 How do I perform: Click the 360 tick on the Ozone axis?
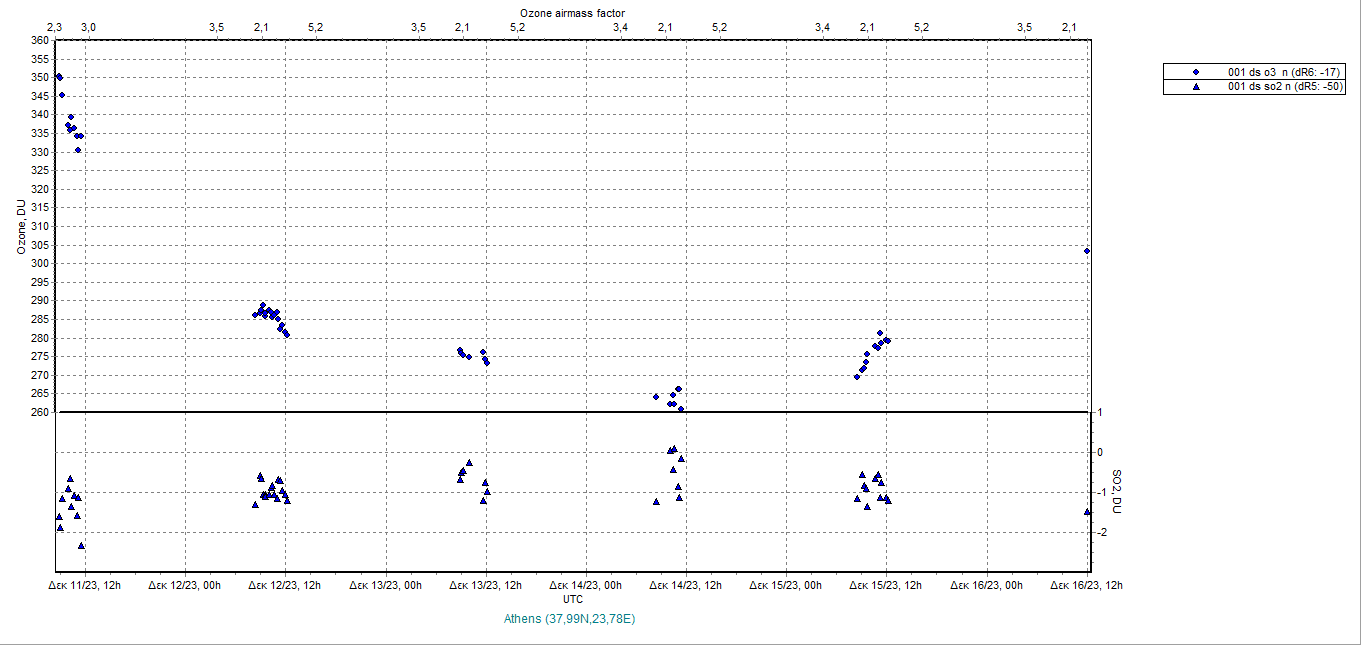tap(39, 41)
